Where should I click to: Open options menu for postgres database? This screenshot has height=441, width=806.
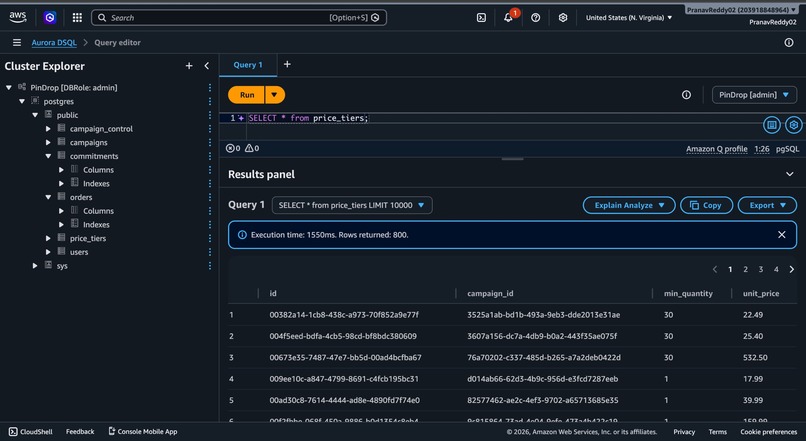pos(210,101)
